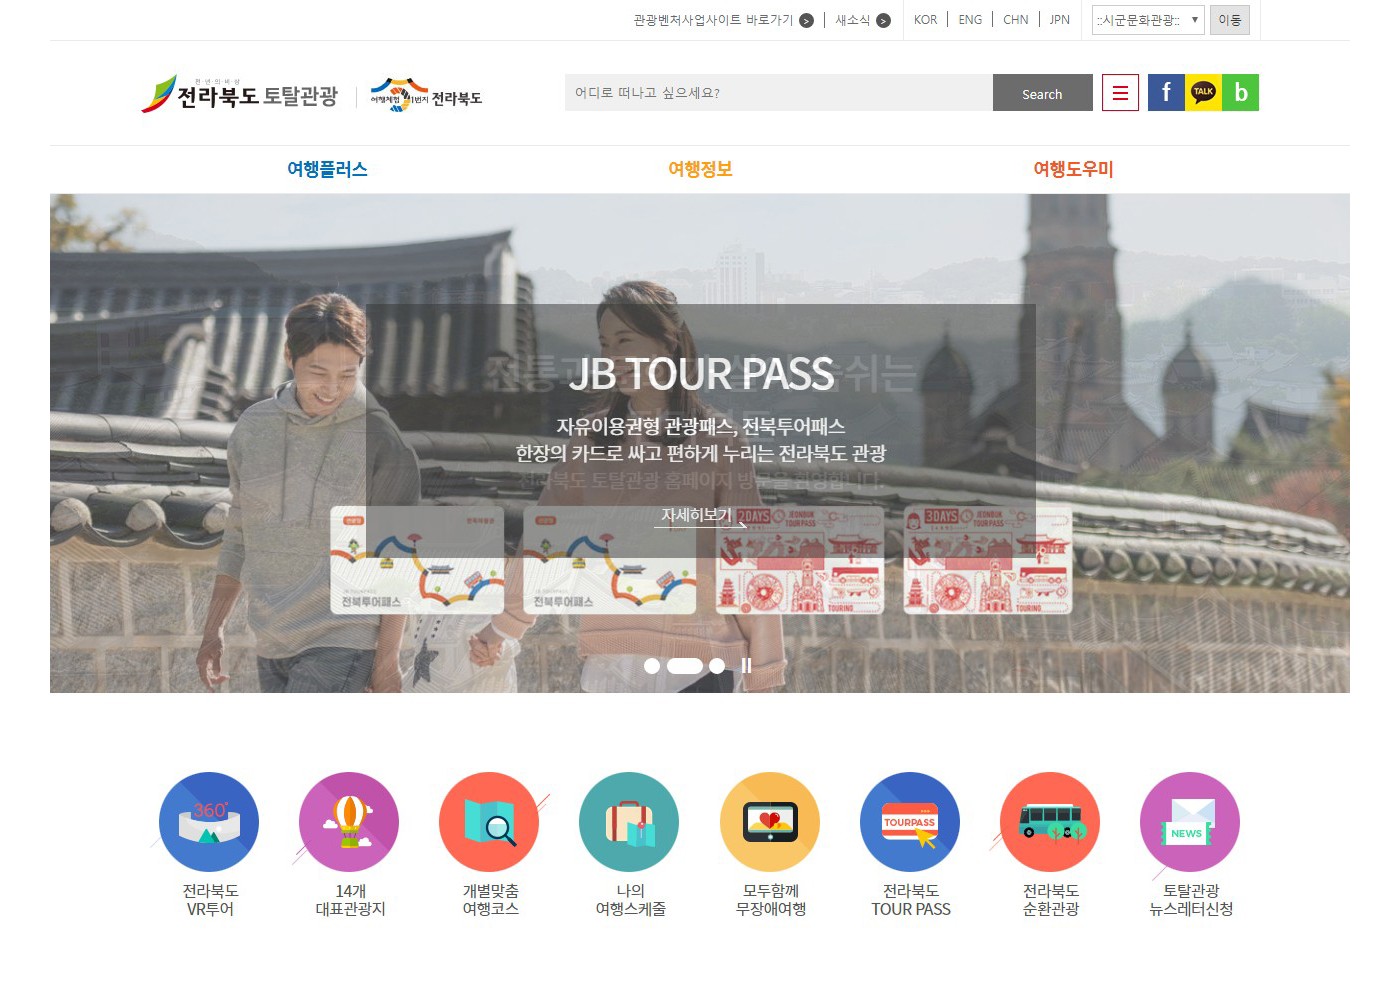Image resolution: width=1400 pixels, height=1000 pixels.
Task: Open the Facebook icon link
Action: (1166, 92)
